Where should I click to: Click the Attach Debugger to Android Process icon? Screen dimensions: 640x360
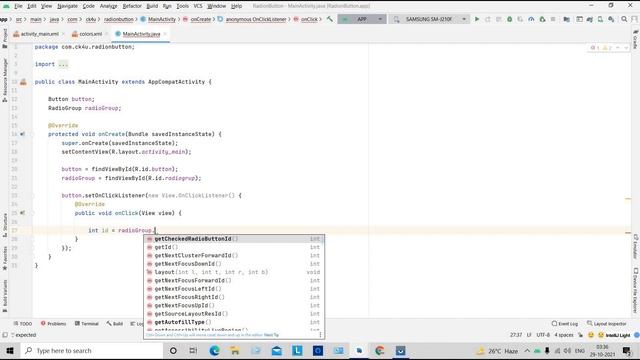coord(542,19)
